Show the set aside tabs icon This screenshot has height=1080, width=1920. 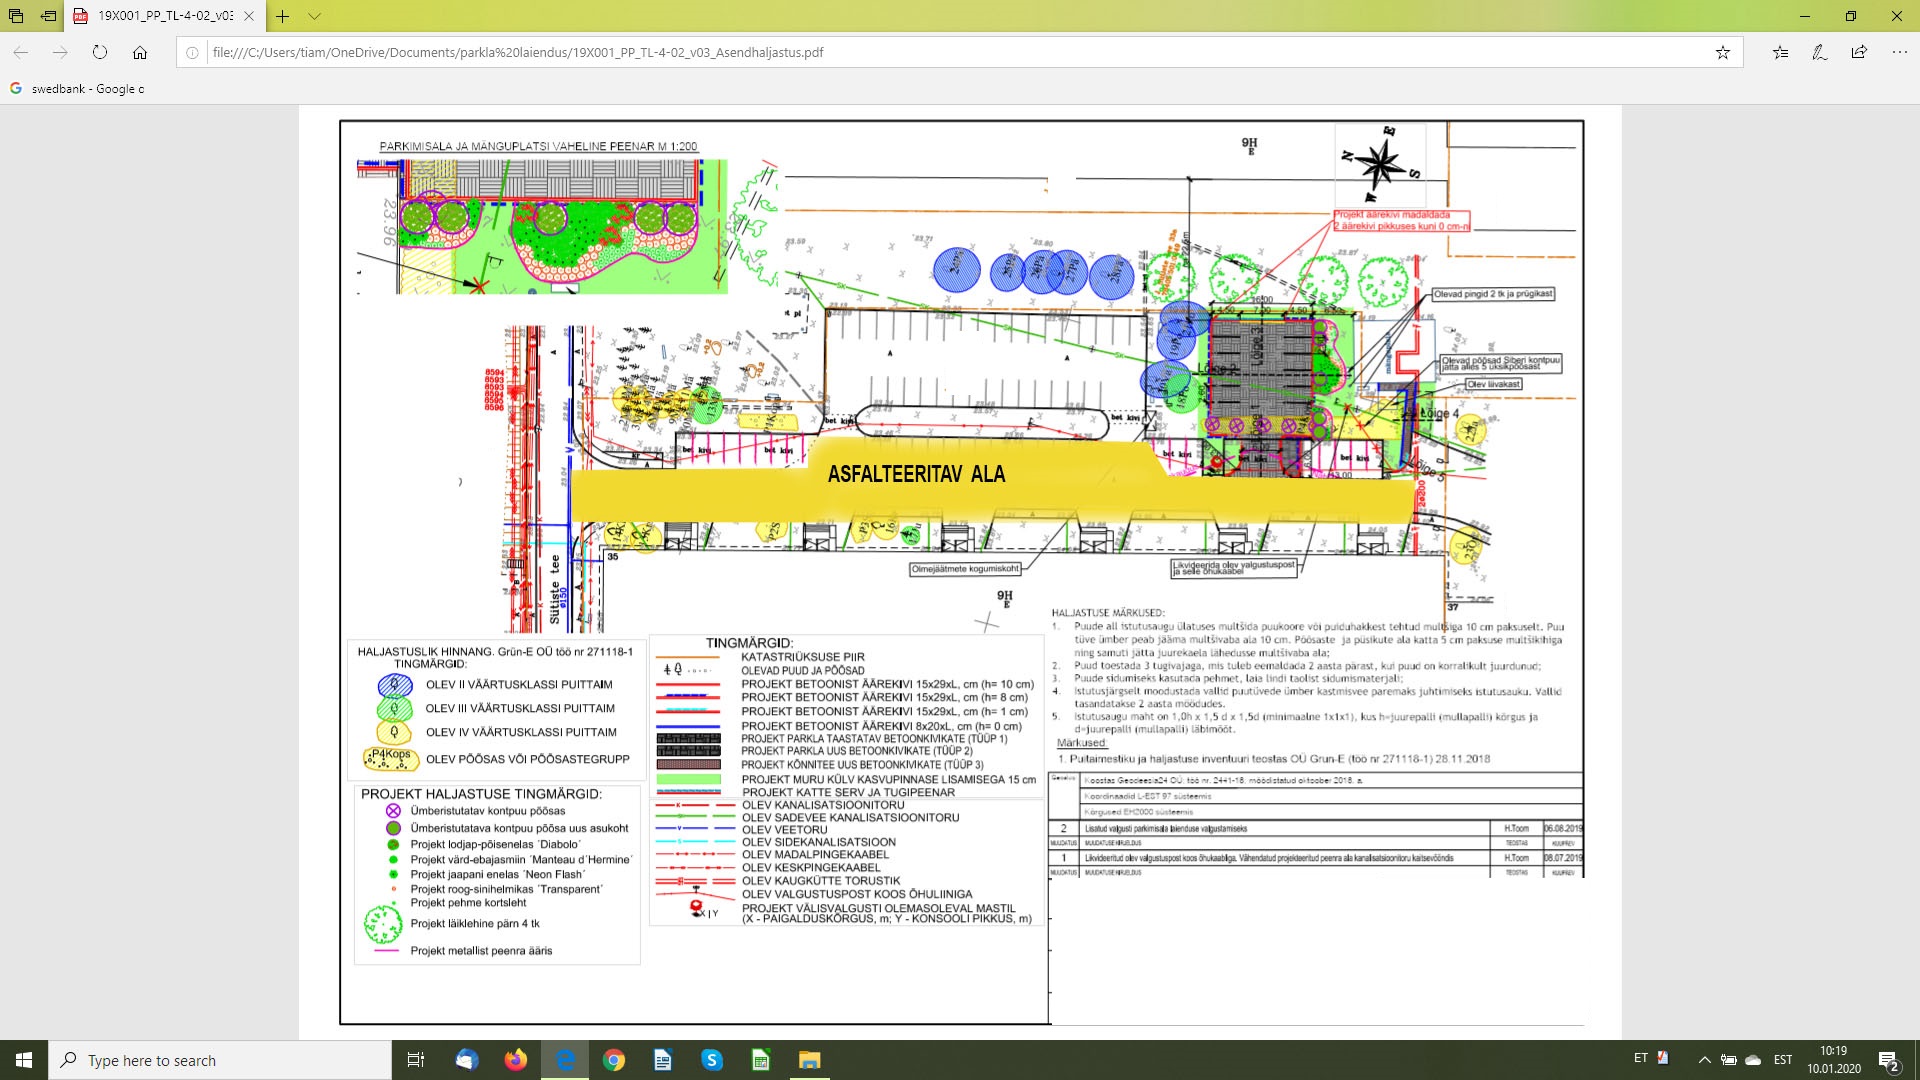pyautogui.click(x=16, y=16)
